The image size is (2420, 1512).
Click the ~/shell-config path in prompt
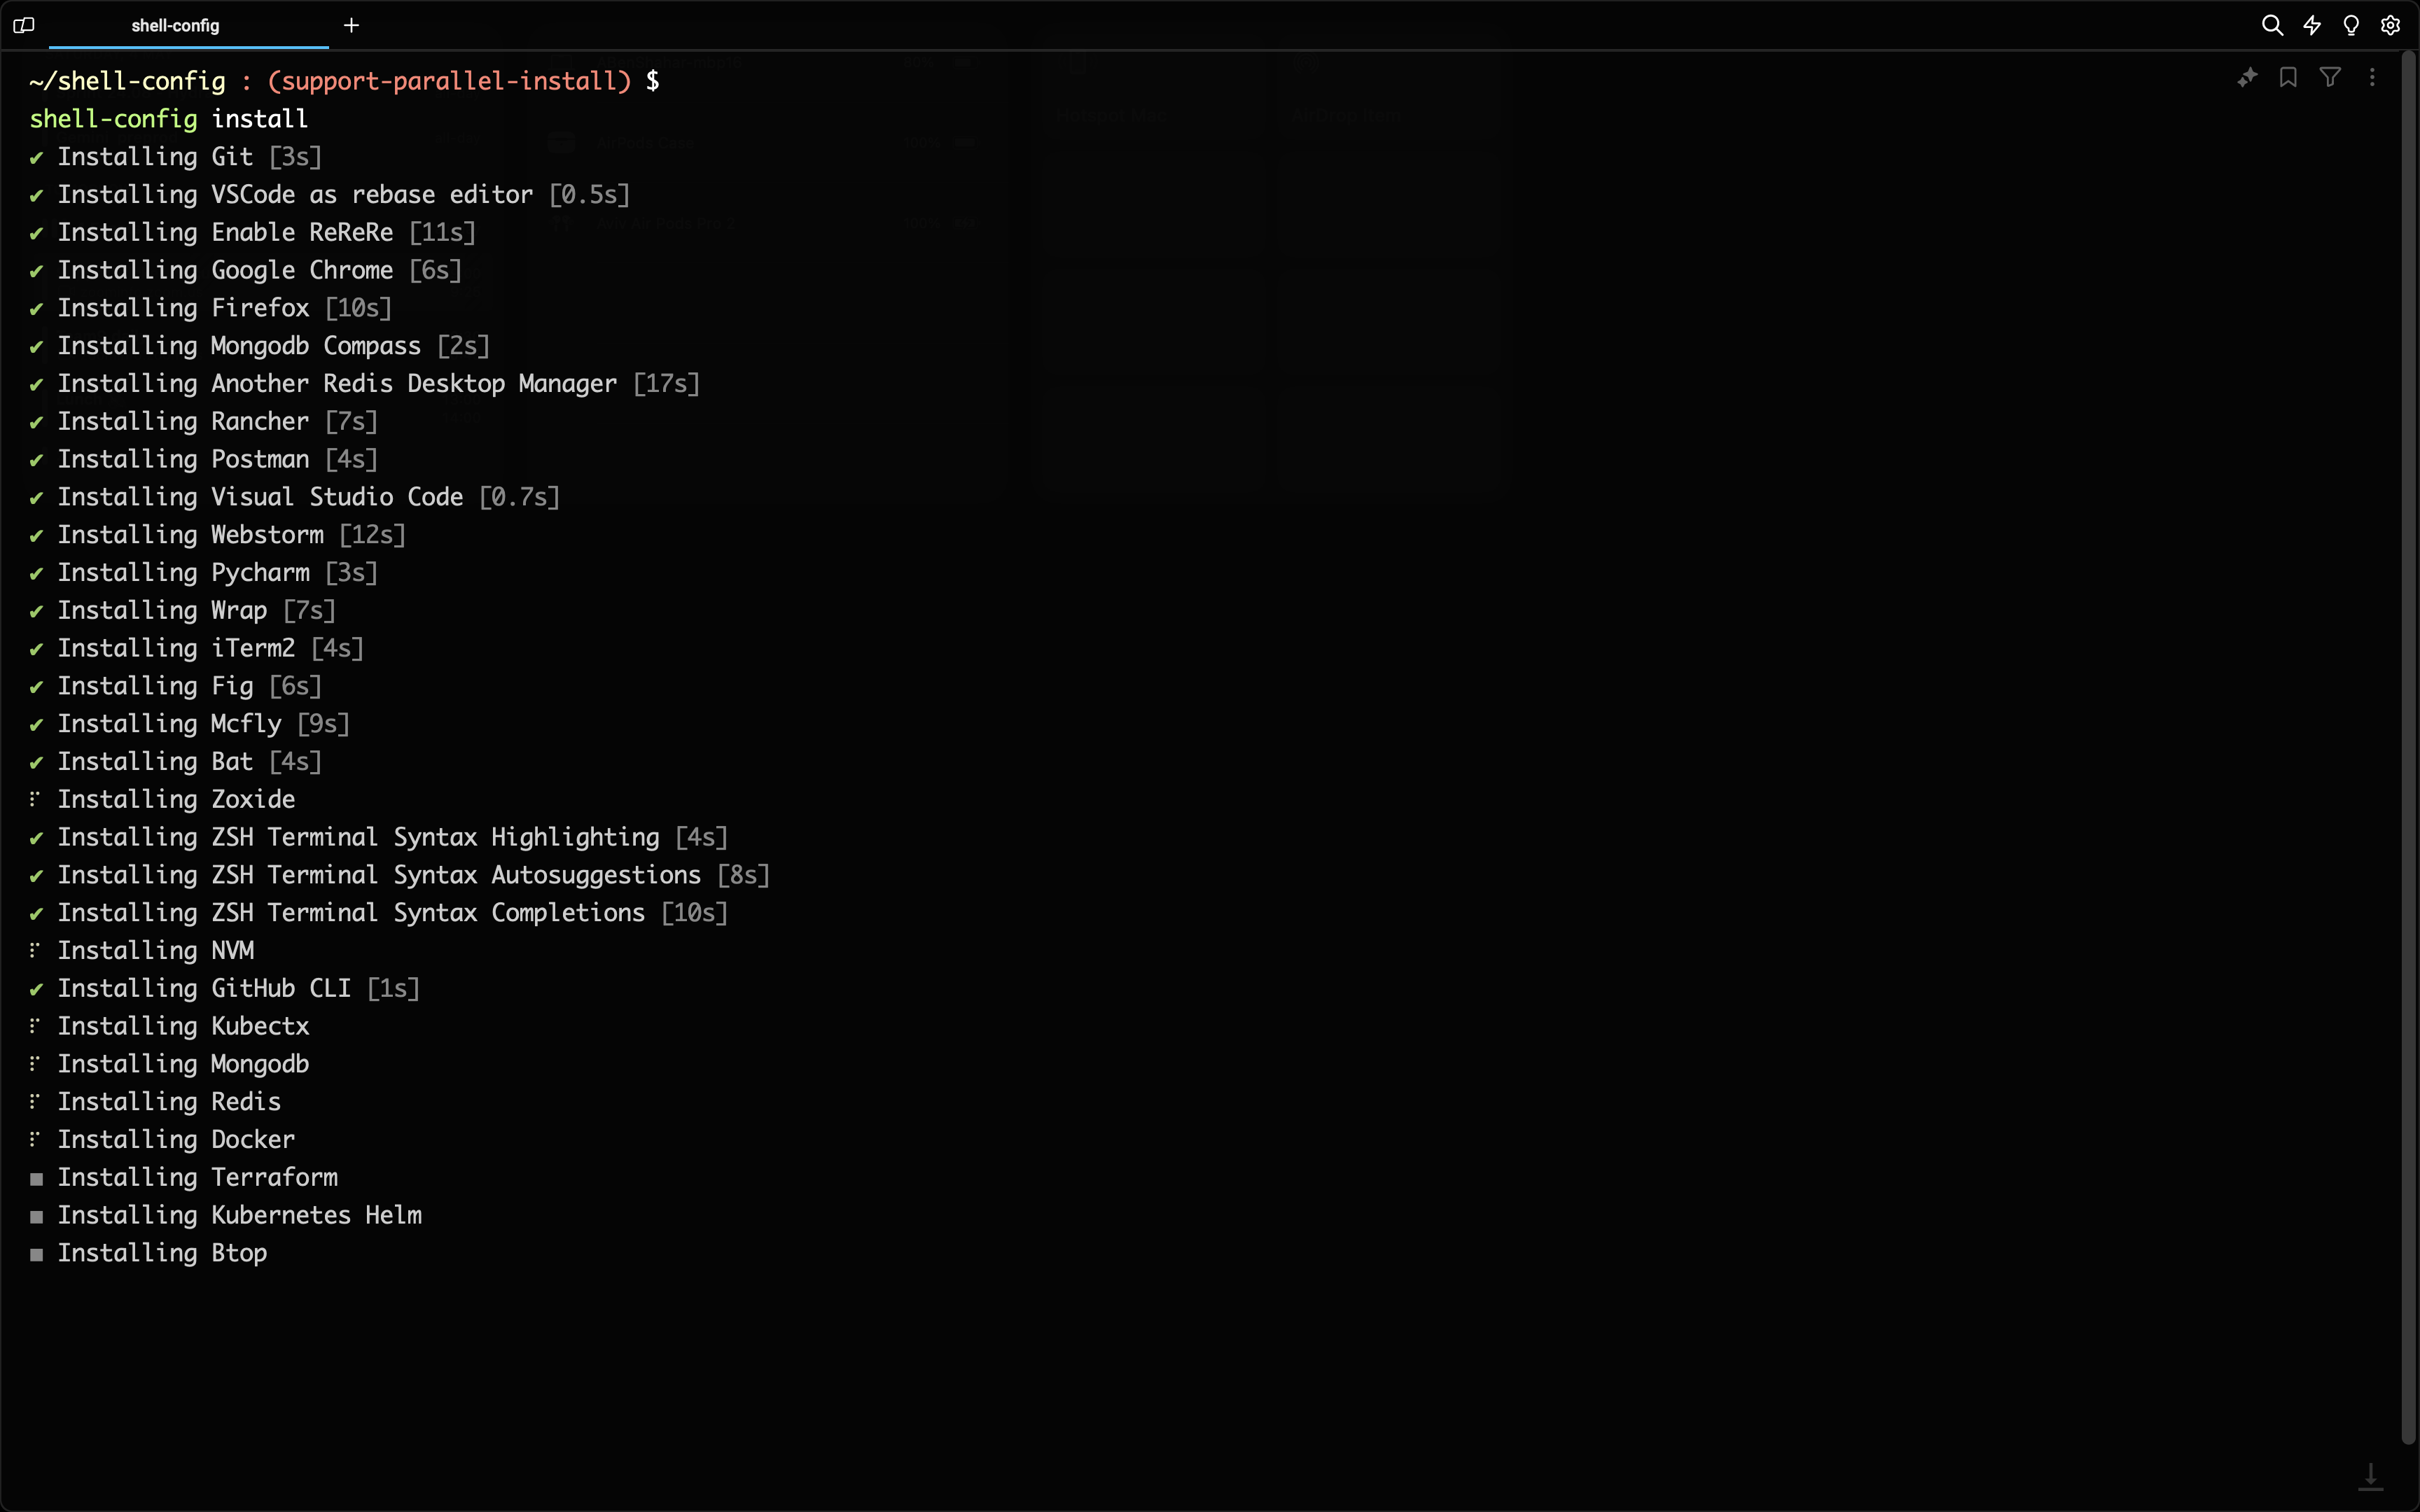pos(128,81)
